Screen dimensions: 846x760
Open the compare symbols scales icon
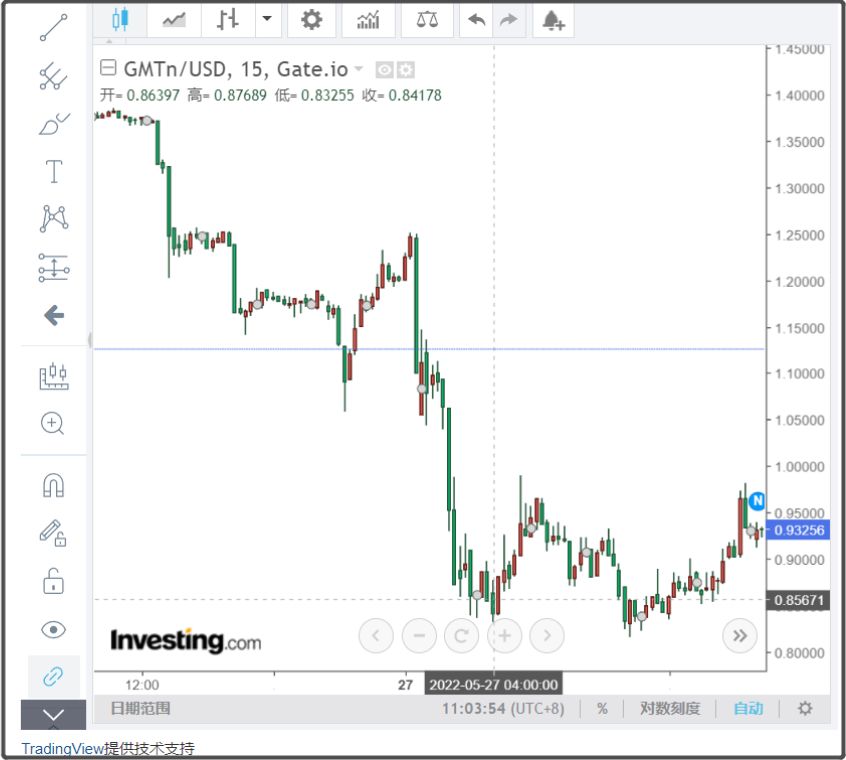pos(427,20)
